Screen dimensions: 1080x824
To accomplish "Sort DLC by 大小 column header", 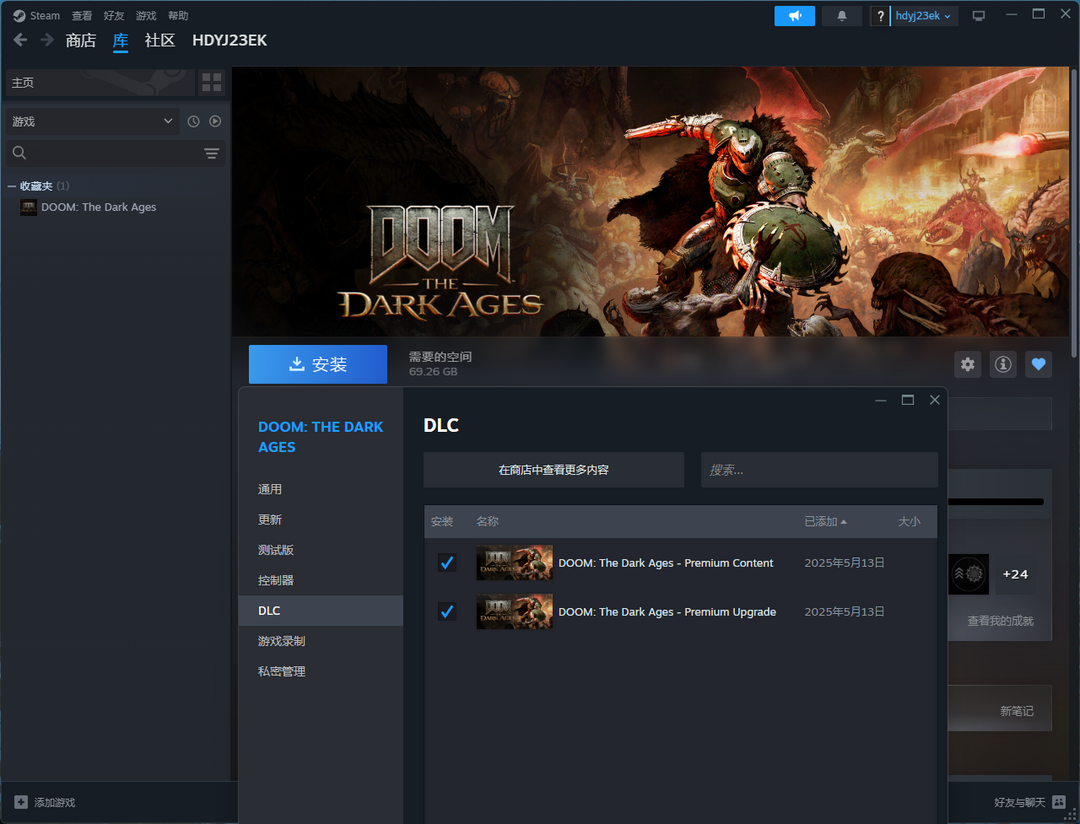I will 909,522.
